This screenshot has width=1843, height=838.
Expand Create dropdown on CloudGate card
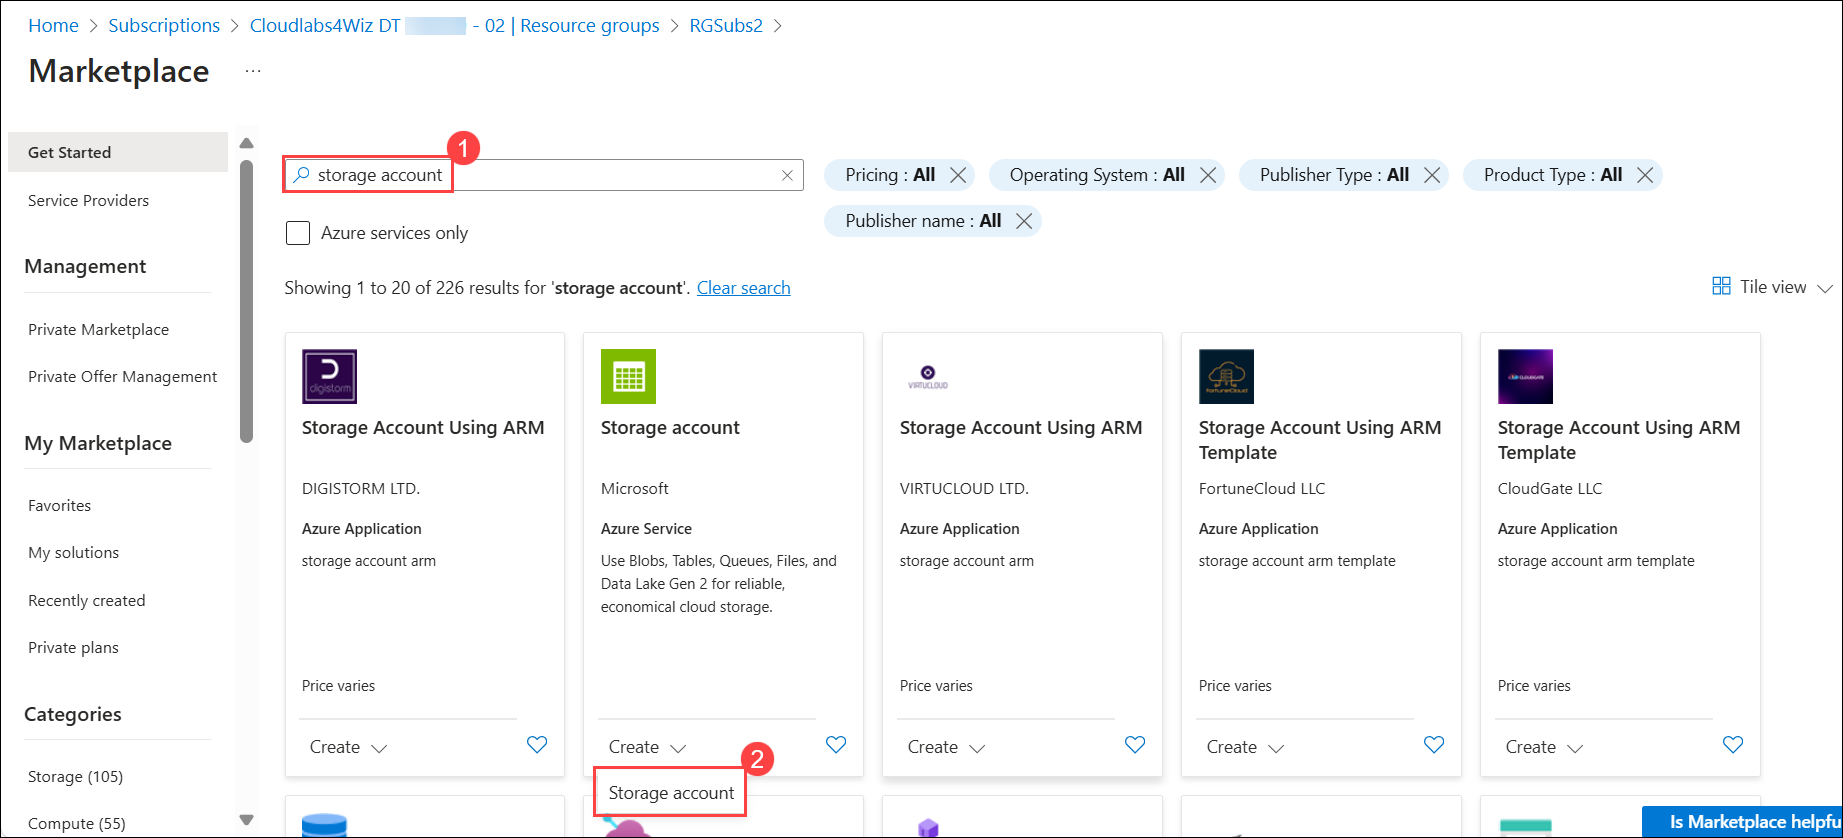[x=1544, y=747]
